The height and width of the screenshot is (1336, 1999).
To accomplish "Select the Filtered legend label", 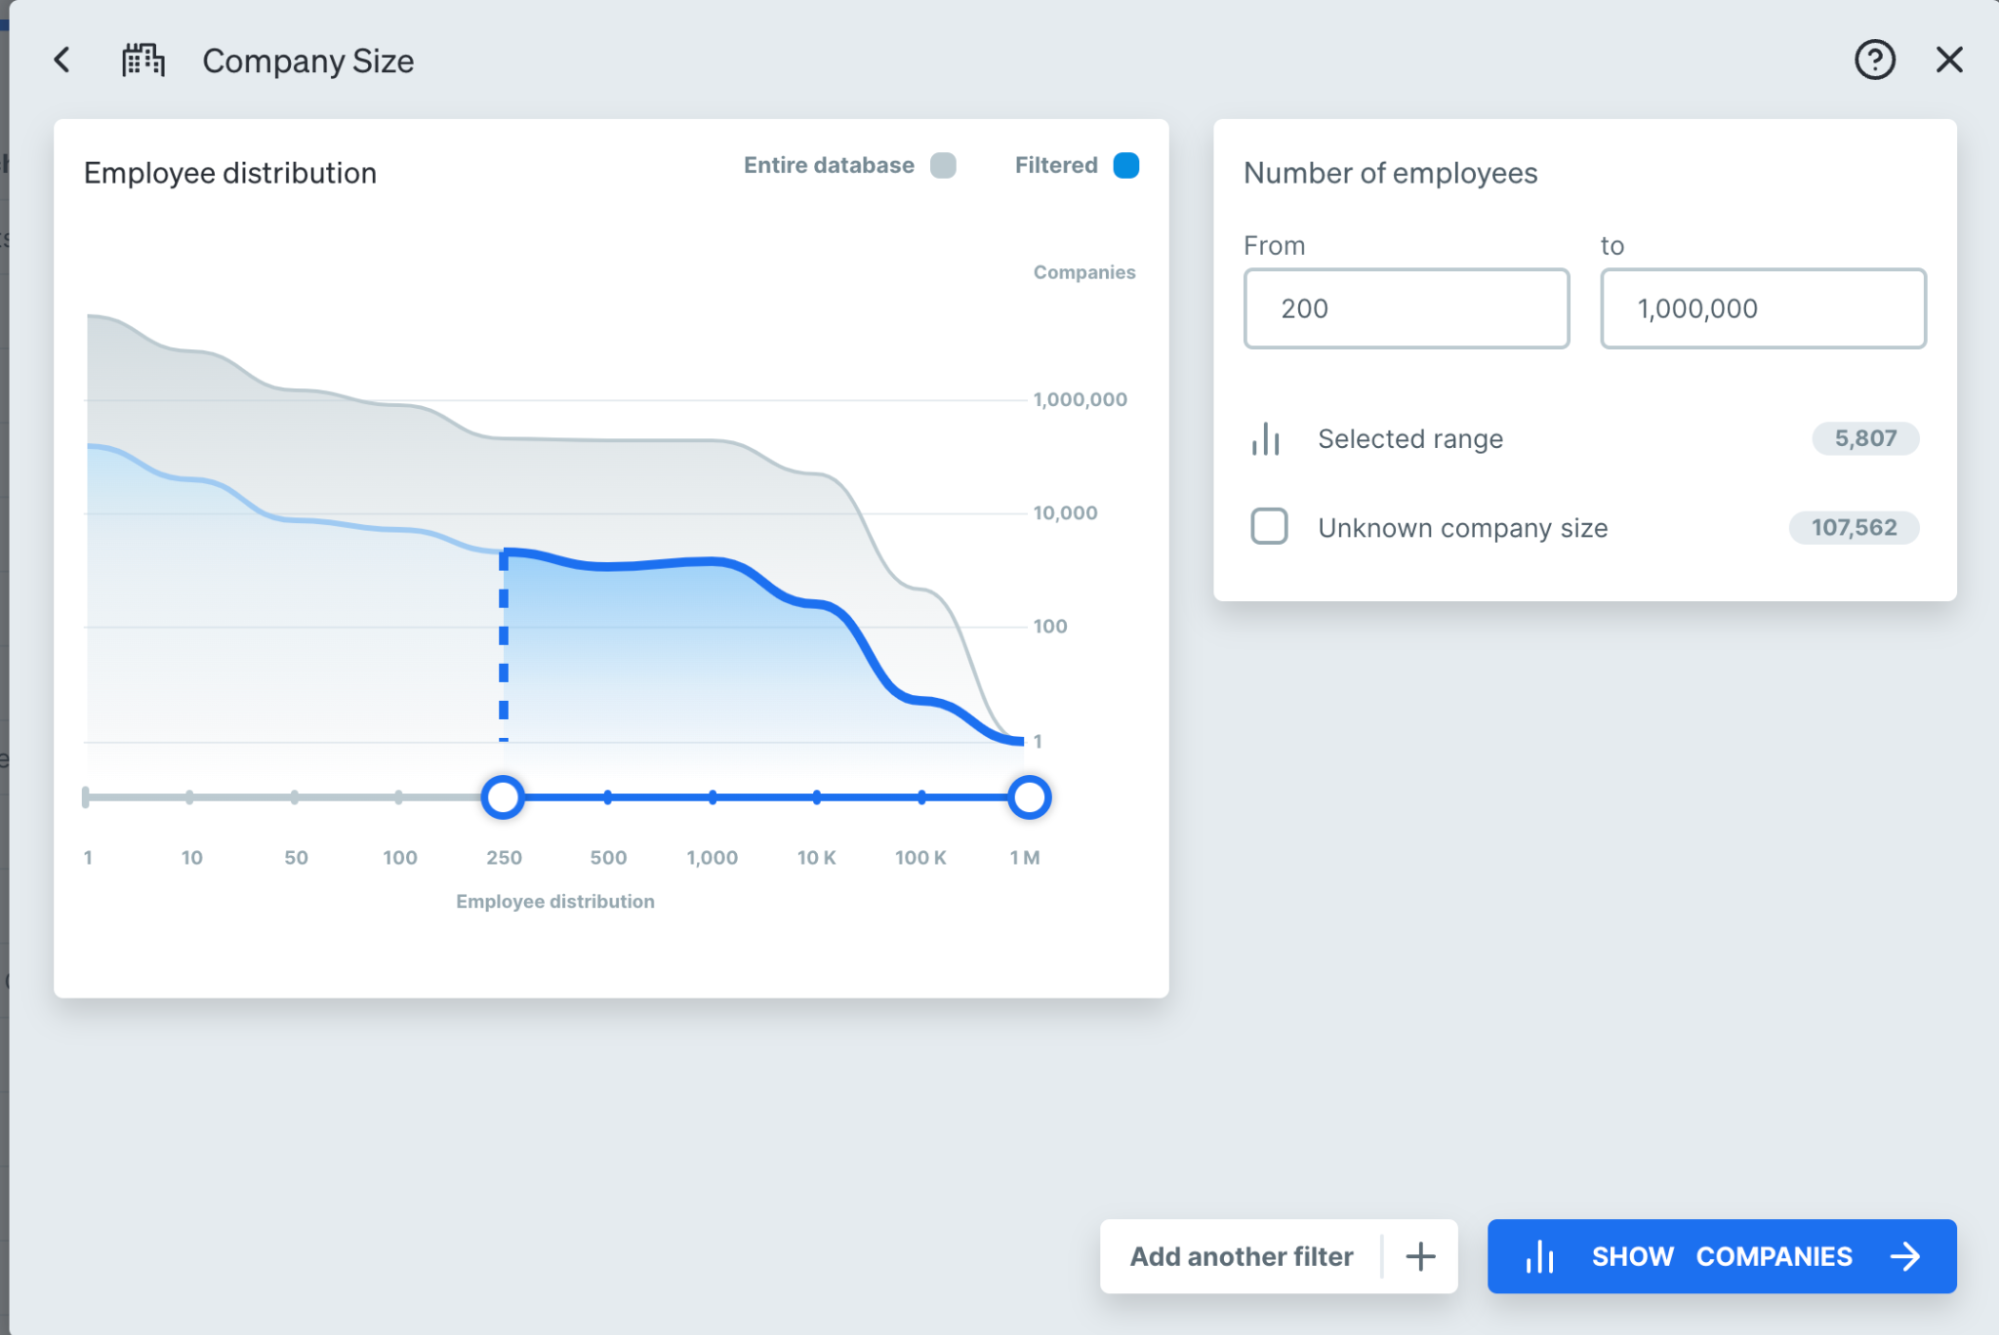I will coord(1055,165).
